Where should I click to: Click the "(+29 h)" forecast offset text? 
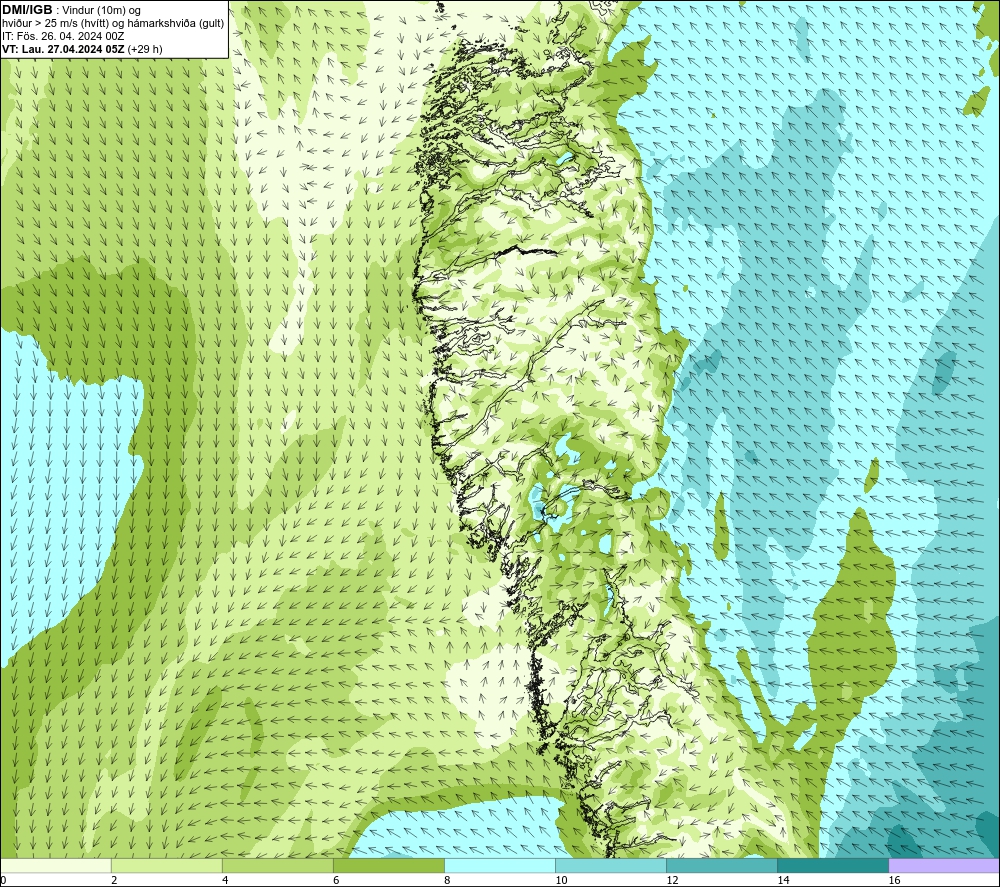click(145, 49)
